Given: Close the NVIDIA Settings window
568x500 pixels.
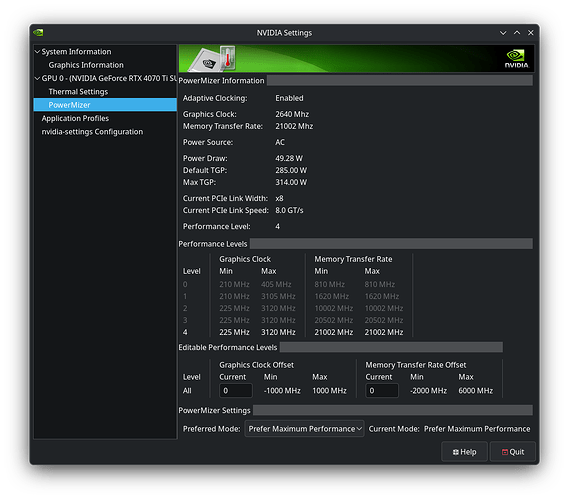Looking at the screenshot, I should (x=531, y=33).
